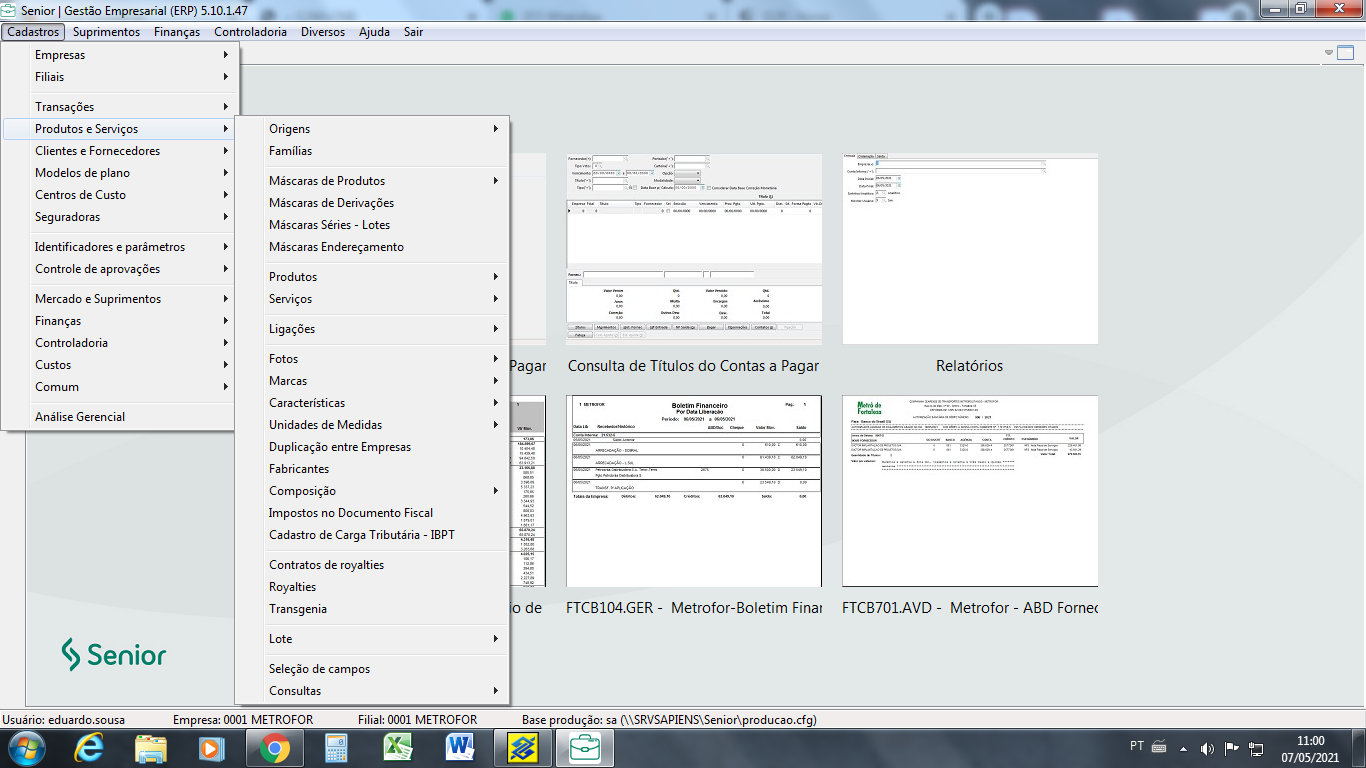Screen dimensions: 1366x768
Task: Expand the Modelos de plano submenu
Action: coord(120,173)
